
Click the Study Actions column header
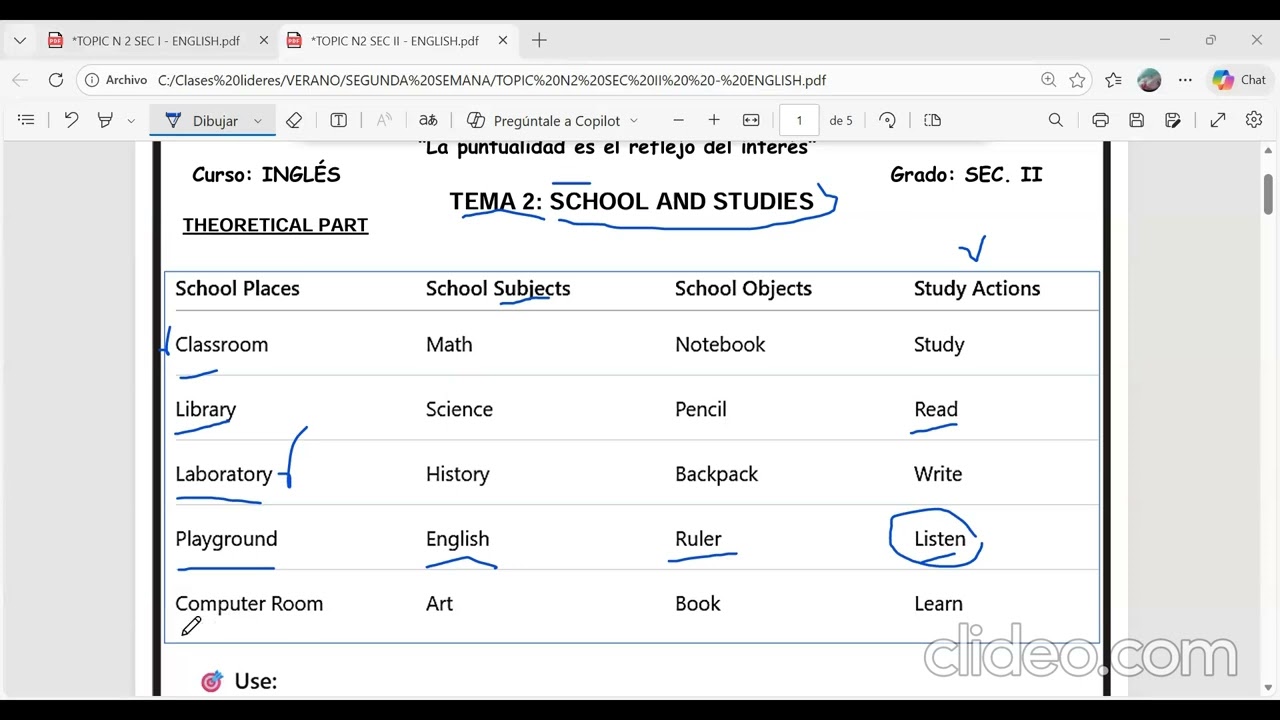pos(977,288)
